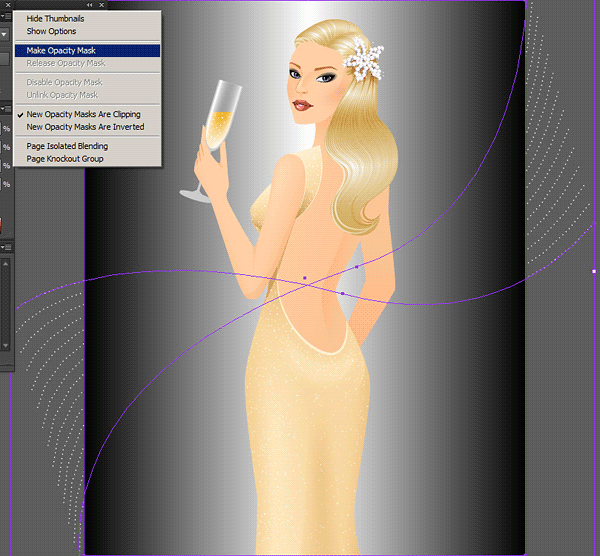The height and width of the screenshot is (556, 600).
Task: Click the greyed Unlink Opacity Mask entry
Action: [x=62, y=95]
